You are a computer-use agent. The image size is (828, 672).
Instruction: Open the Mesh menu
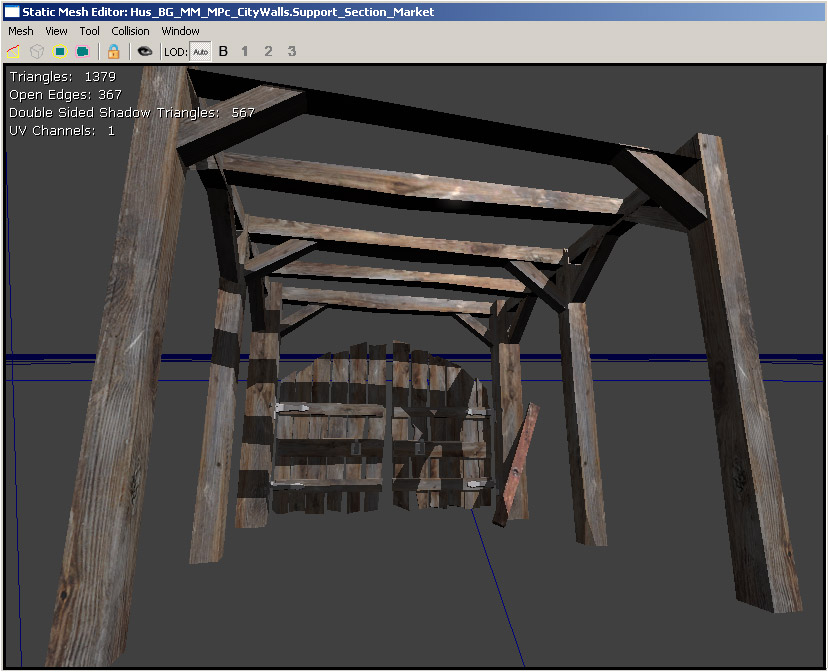(x=20, y=31)
